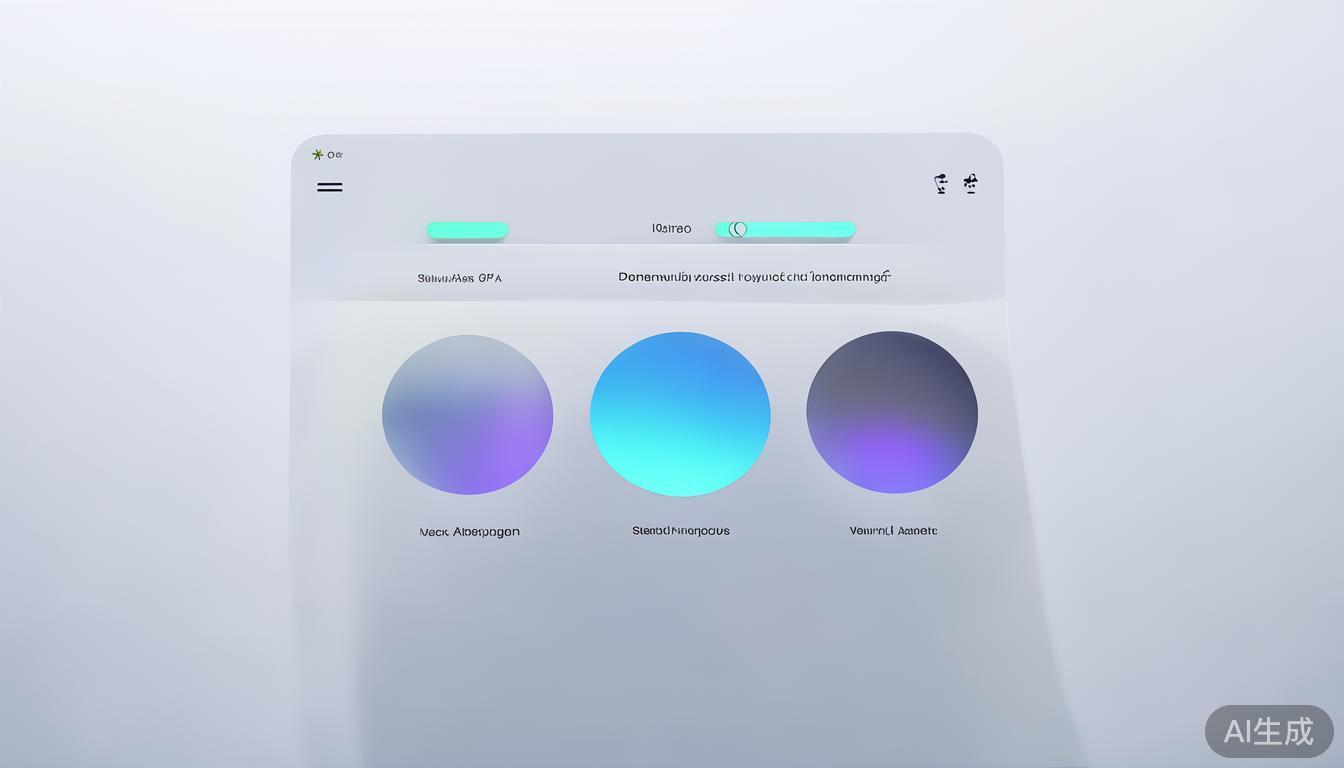Click the 'Oo' text beside the star logo
This screenshot has height=768, width=1344.
[x=335, y=155]
